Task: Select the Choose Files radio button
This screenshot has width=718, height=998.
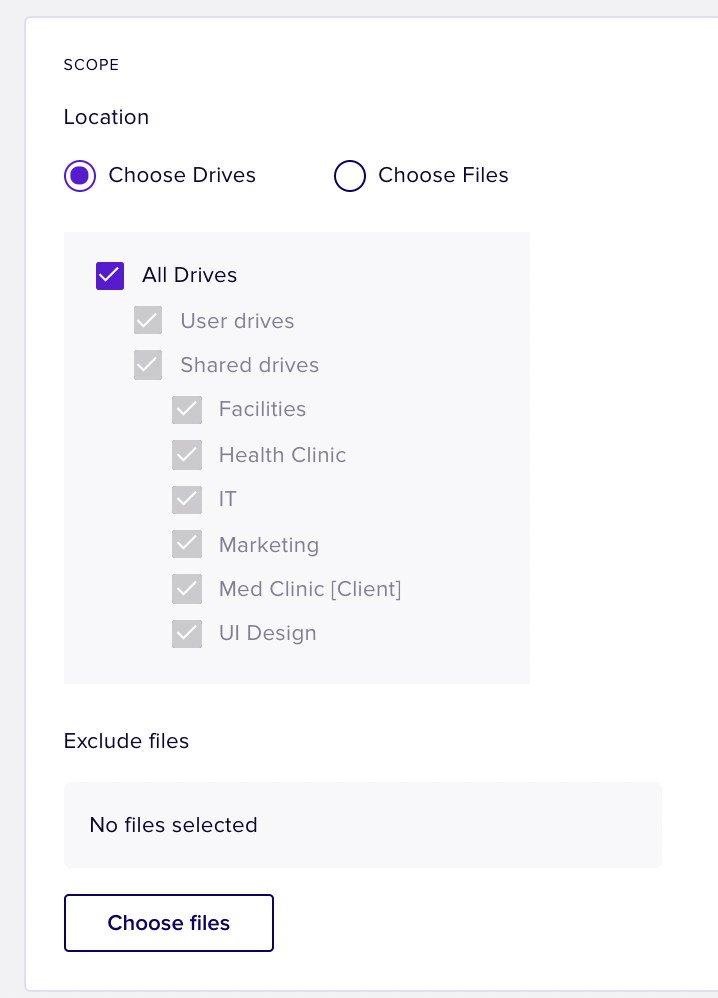Action: [350, 176]
